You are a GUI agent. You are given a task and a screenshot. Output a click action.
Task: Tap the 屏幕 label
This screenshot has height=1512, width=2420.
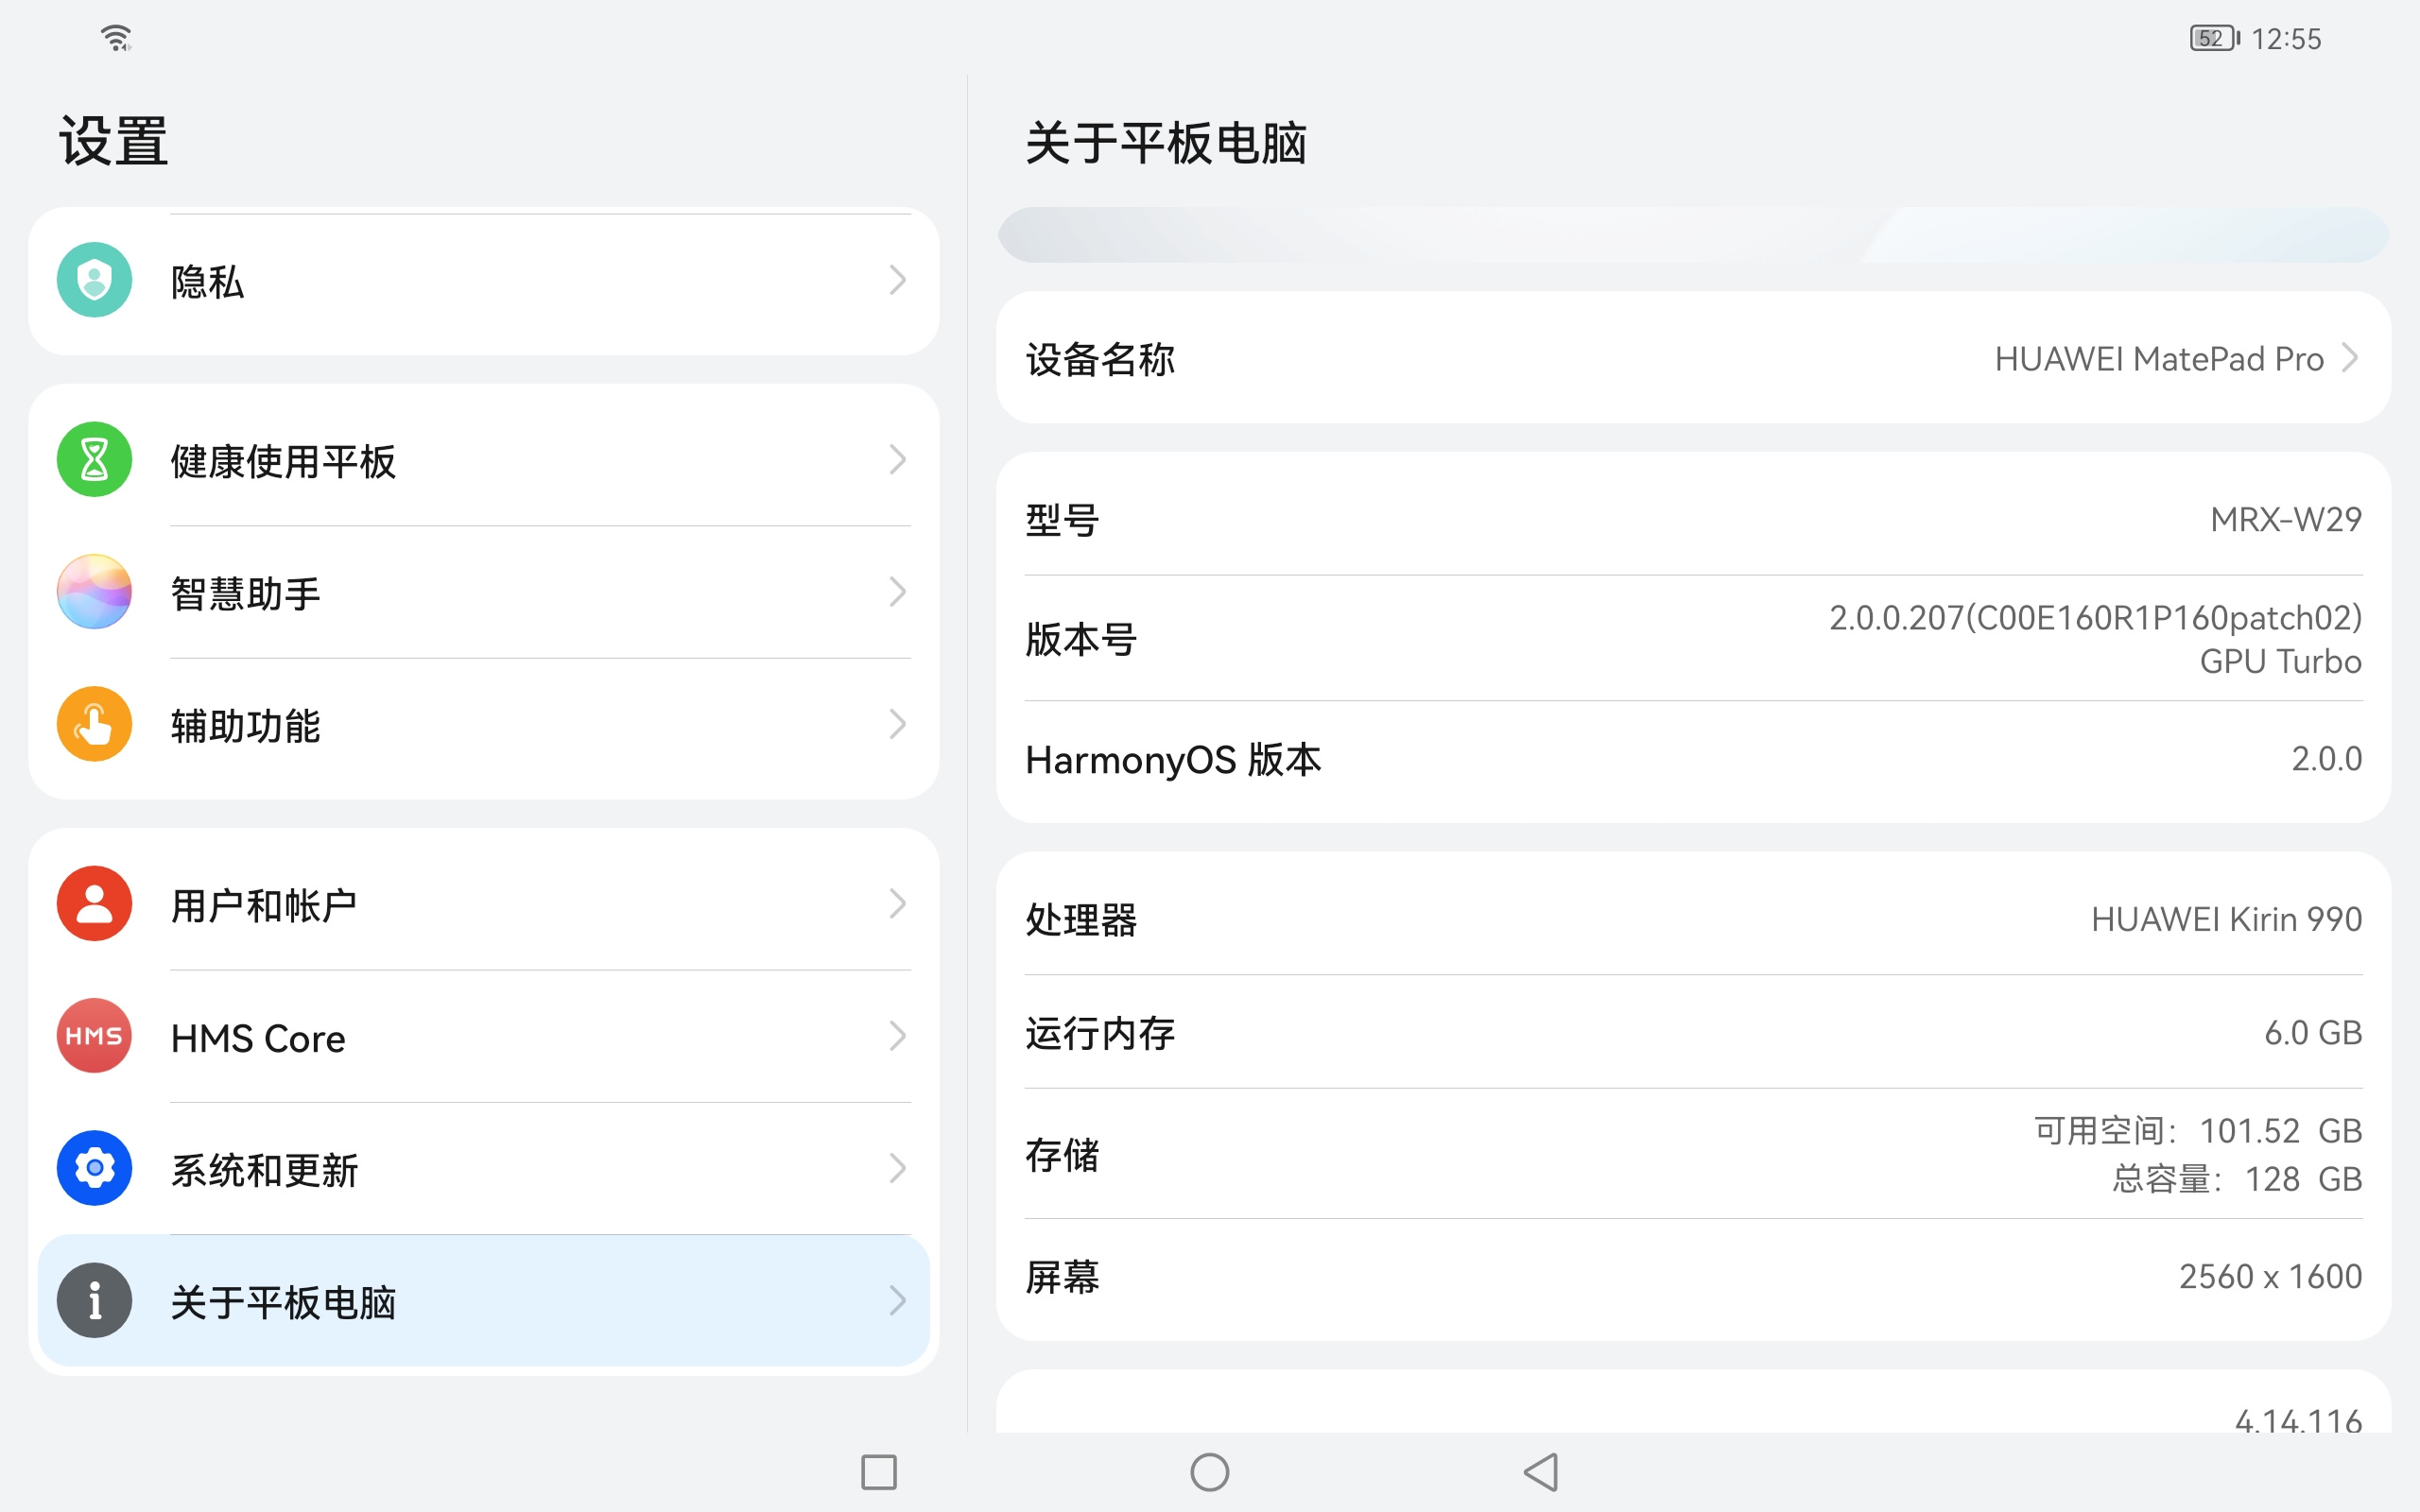[1062, 1277]
